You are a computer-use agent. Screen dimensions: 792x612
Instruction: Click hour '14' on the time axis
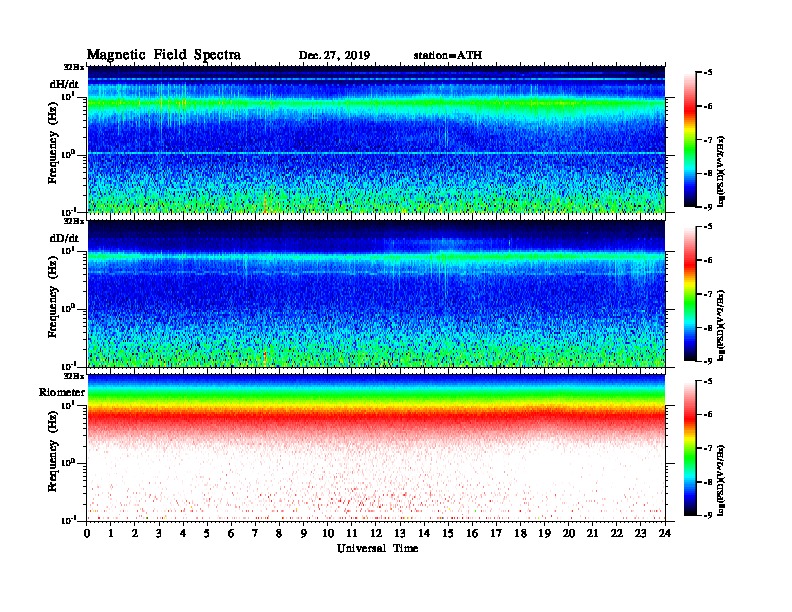coord(424,533)
